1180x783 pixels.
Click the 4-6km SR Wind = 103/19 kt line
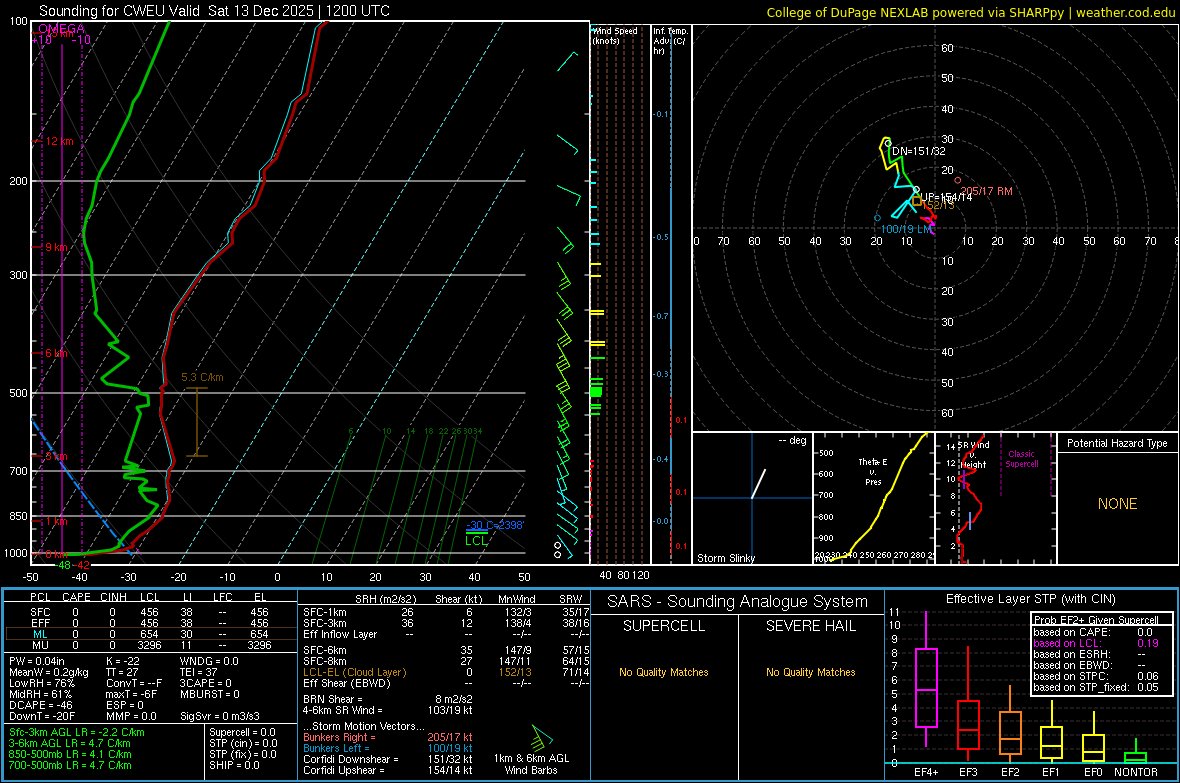coord(388,711)
